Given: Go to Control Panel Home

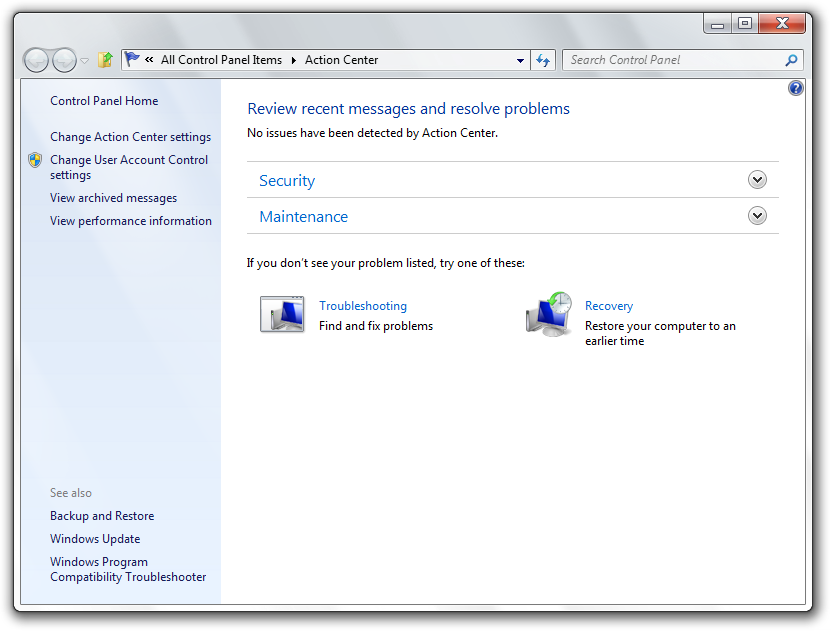Looking at the screenshot, I should tap(104, 101).
